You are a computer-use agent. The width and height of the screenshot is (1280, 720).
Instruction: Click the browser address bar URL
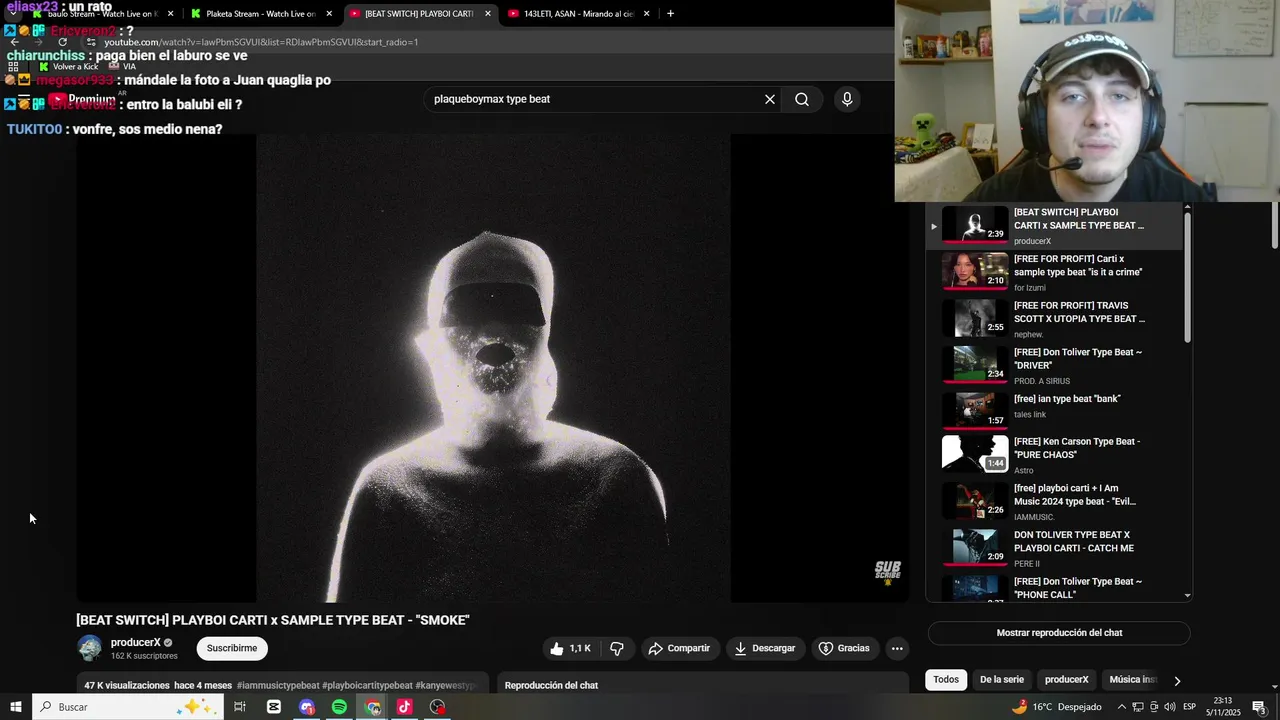tap(261, 42)
